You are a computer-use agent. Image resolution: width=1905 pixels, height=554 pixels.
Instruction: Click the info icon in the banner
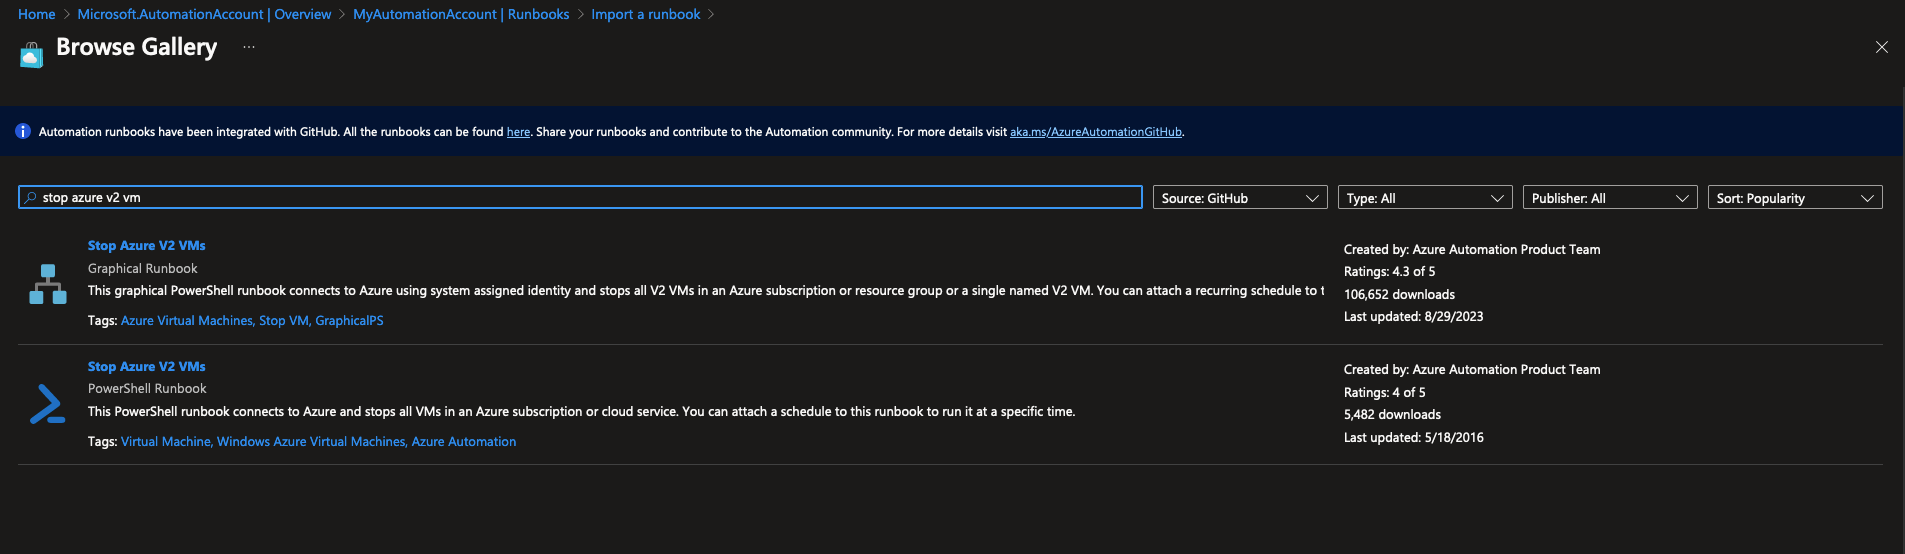pyautogui.click(x=23, y=131)
